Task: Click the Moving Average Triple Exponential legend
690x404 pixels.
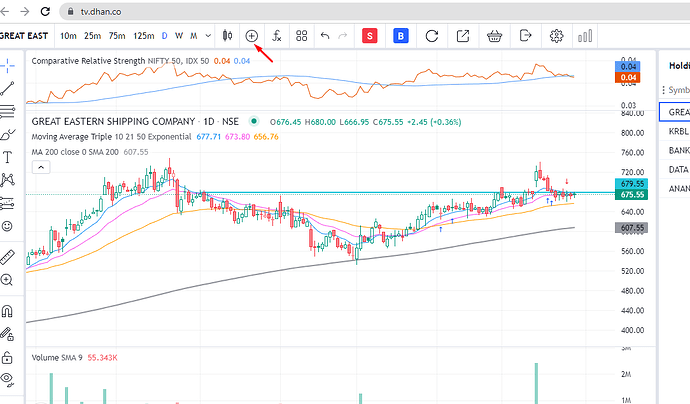Action: pyautogui.click(x=111, y=137)
